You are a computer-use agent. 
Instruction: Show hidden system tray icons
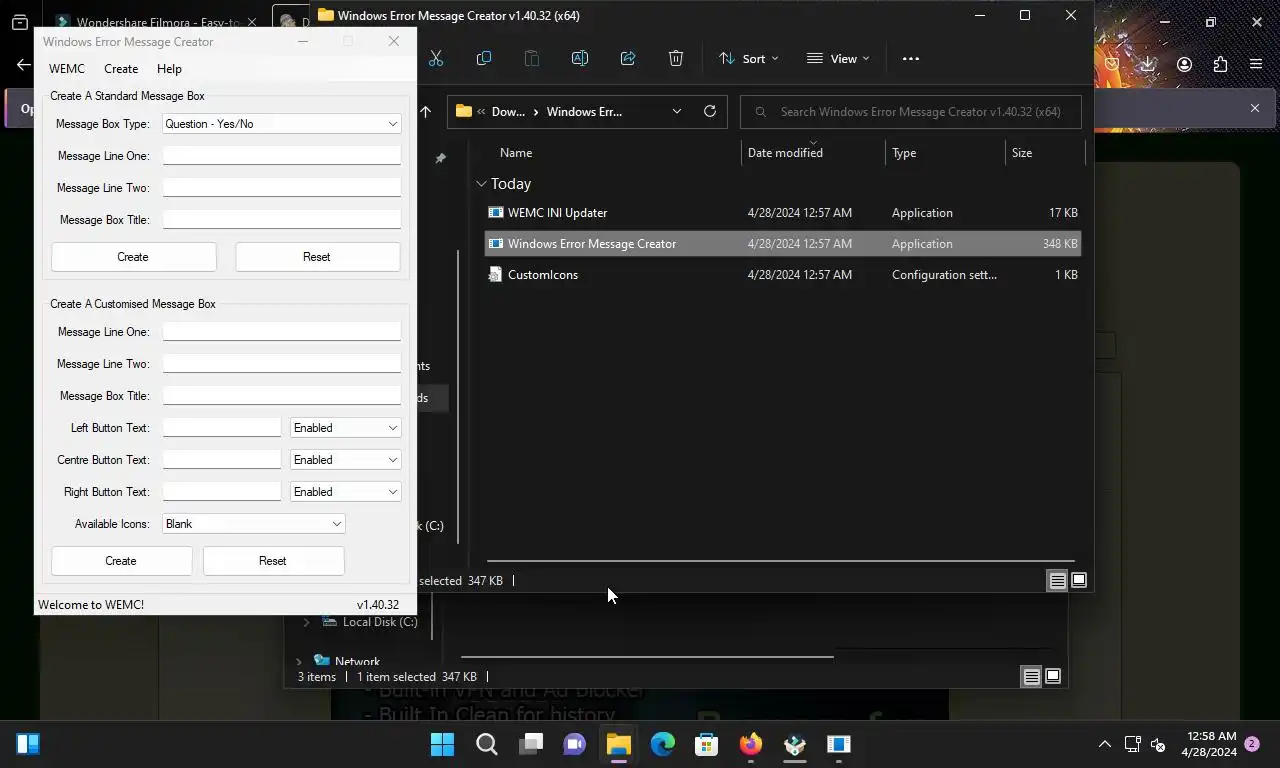(x=1105, y=744)
